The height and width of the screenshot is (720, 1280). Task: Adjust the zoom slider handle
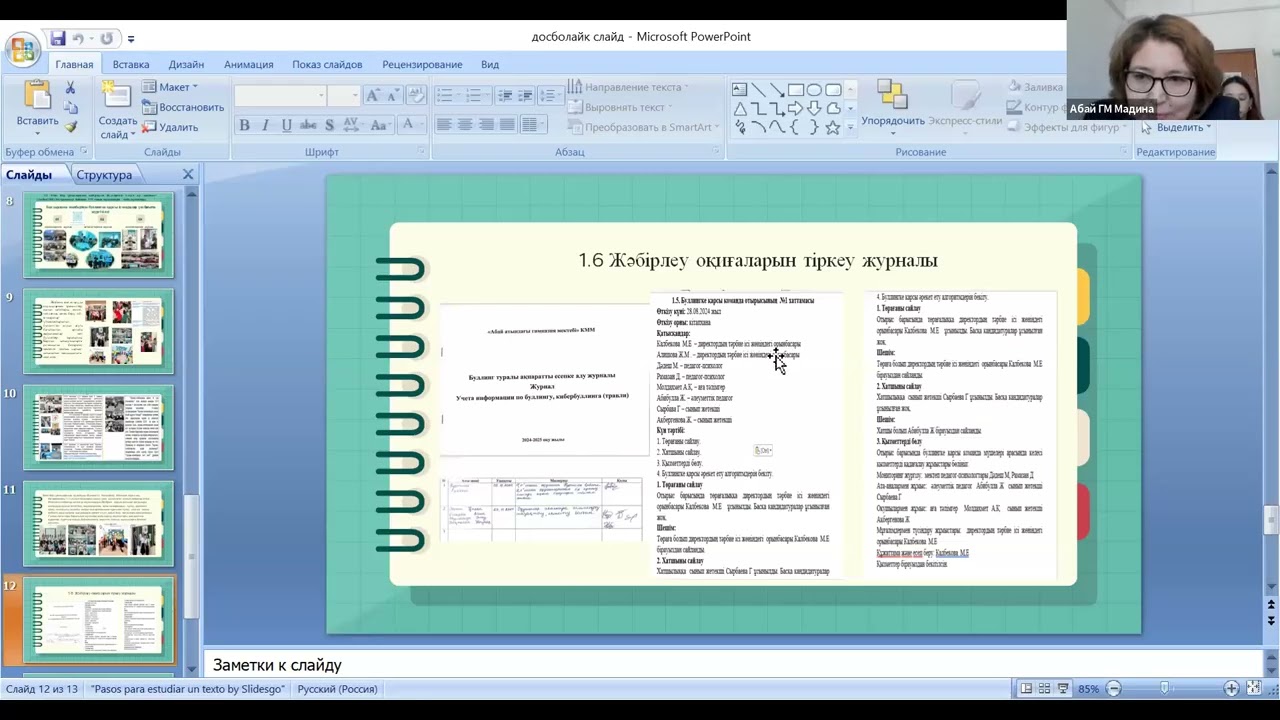pos(1165,688)
